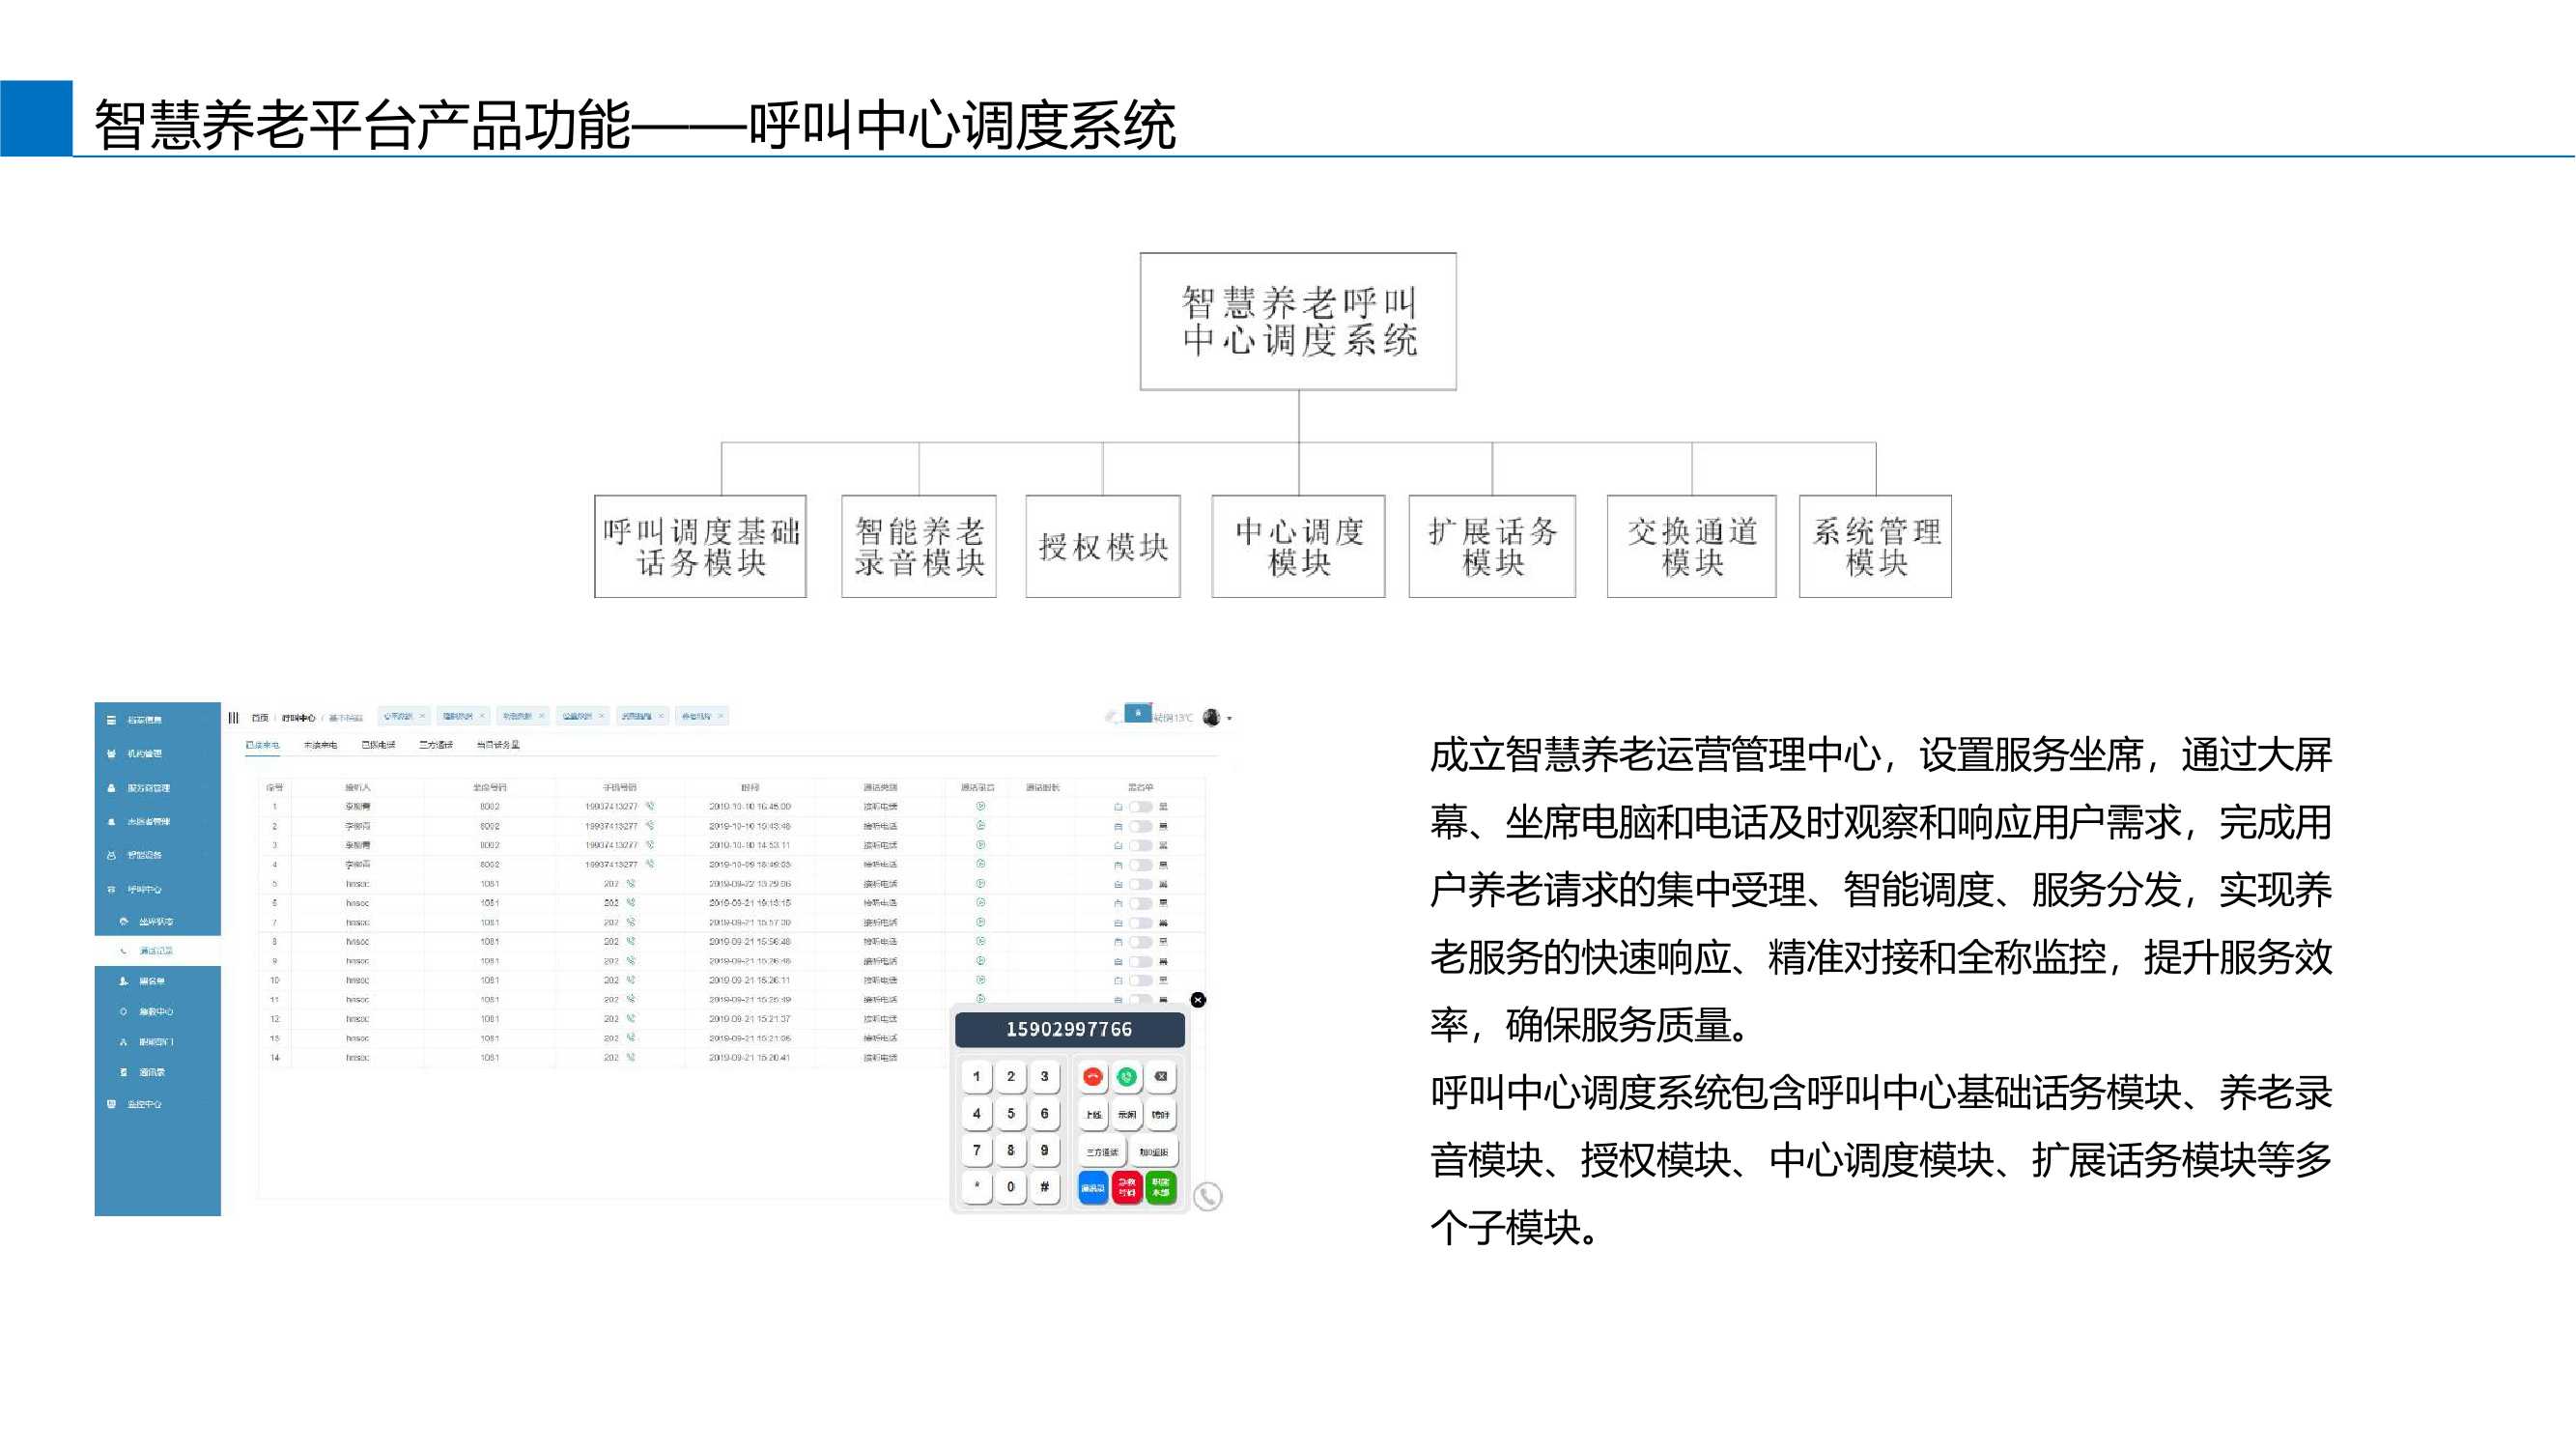This screenshot has width=2576, height=1449.
Task: Toggle blacklist switch in row 5
Action: coord(1140,884)
